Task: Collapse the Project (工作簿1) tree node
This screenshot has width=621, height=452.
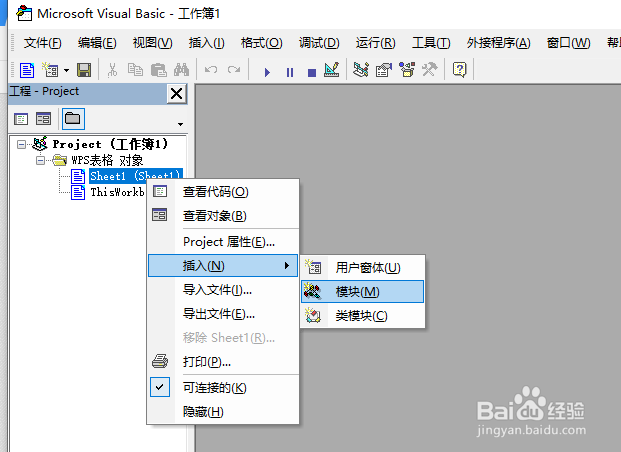Action: click(x=21, y=144)
